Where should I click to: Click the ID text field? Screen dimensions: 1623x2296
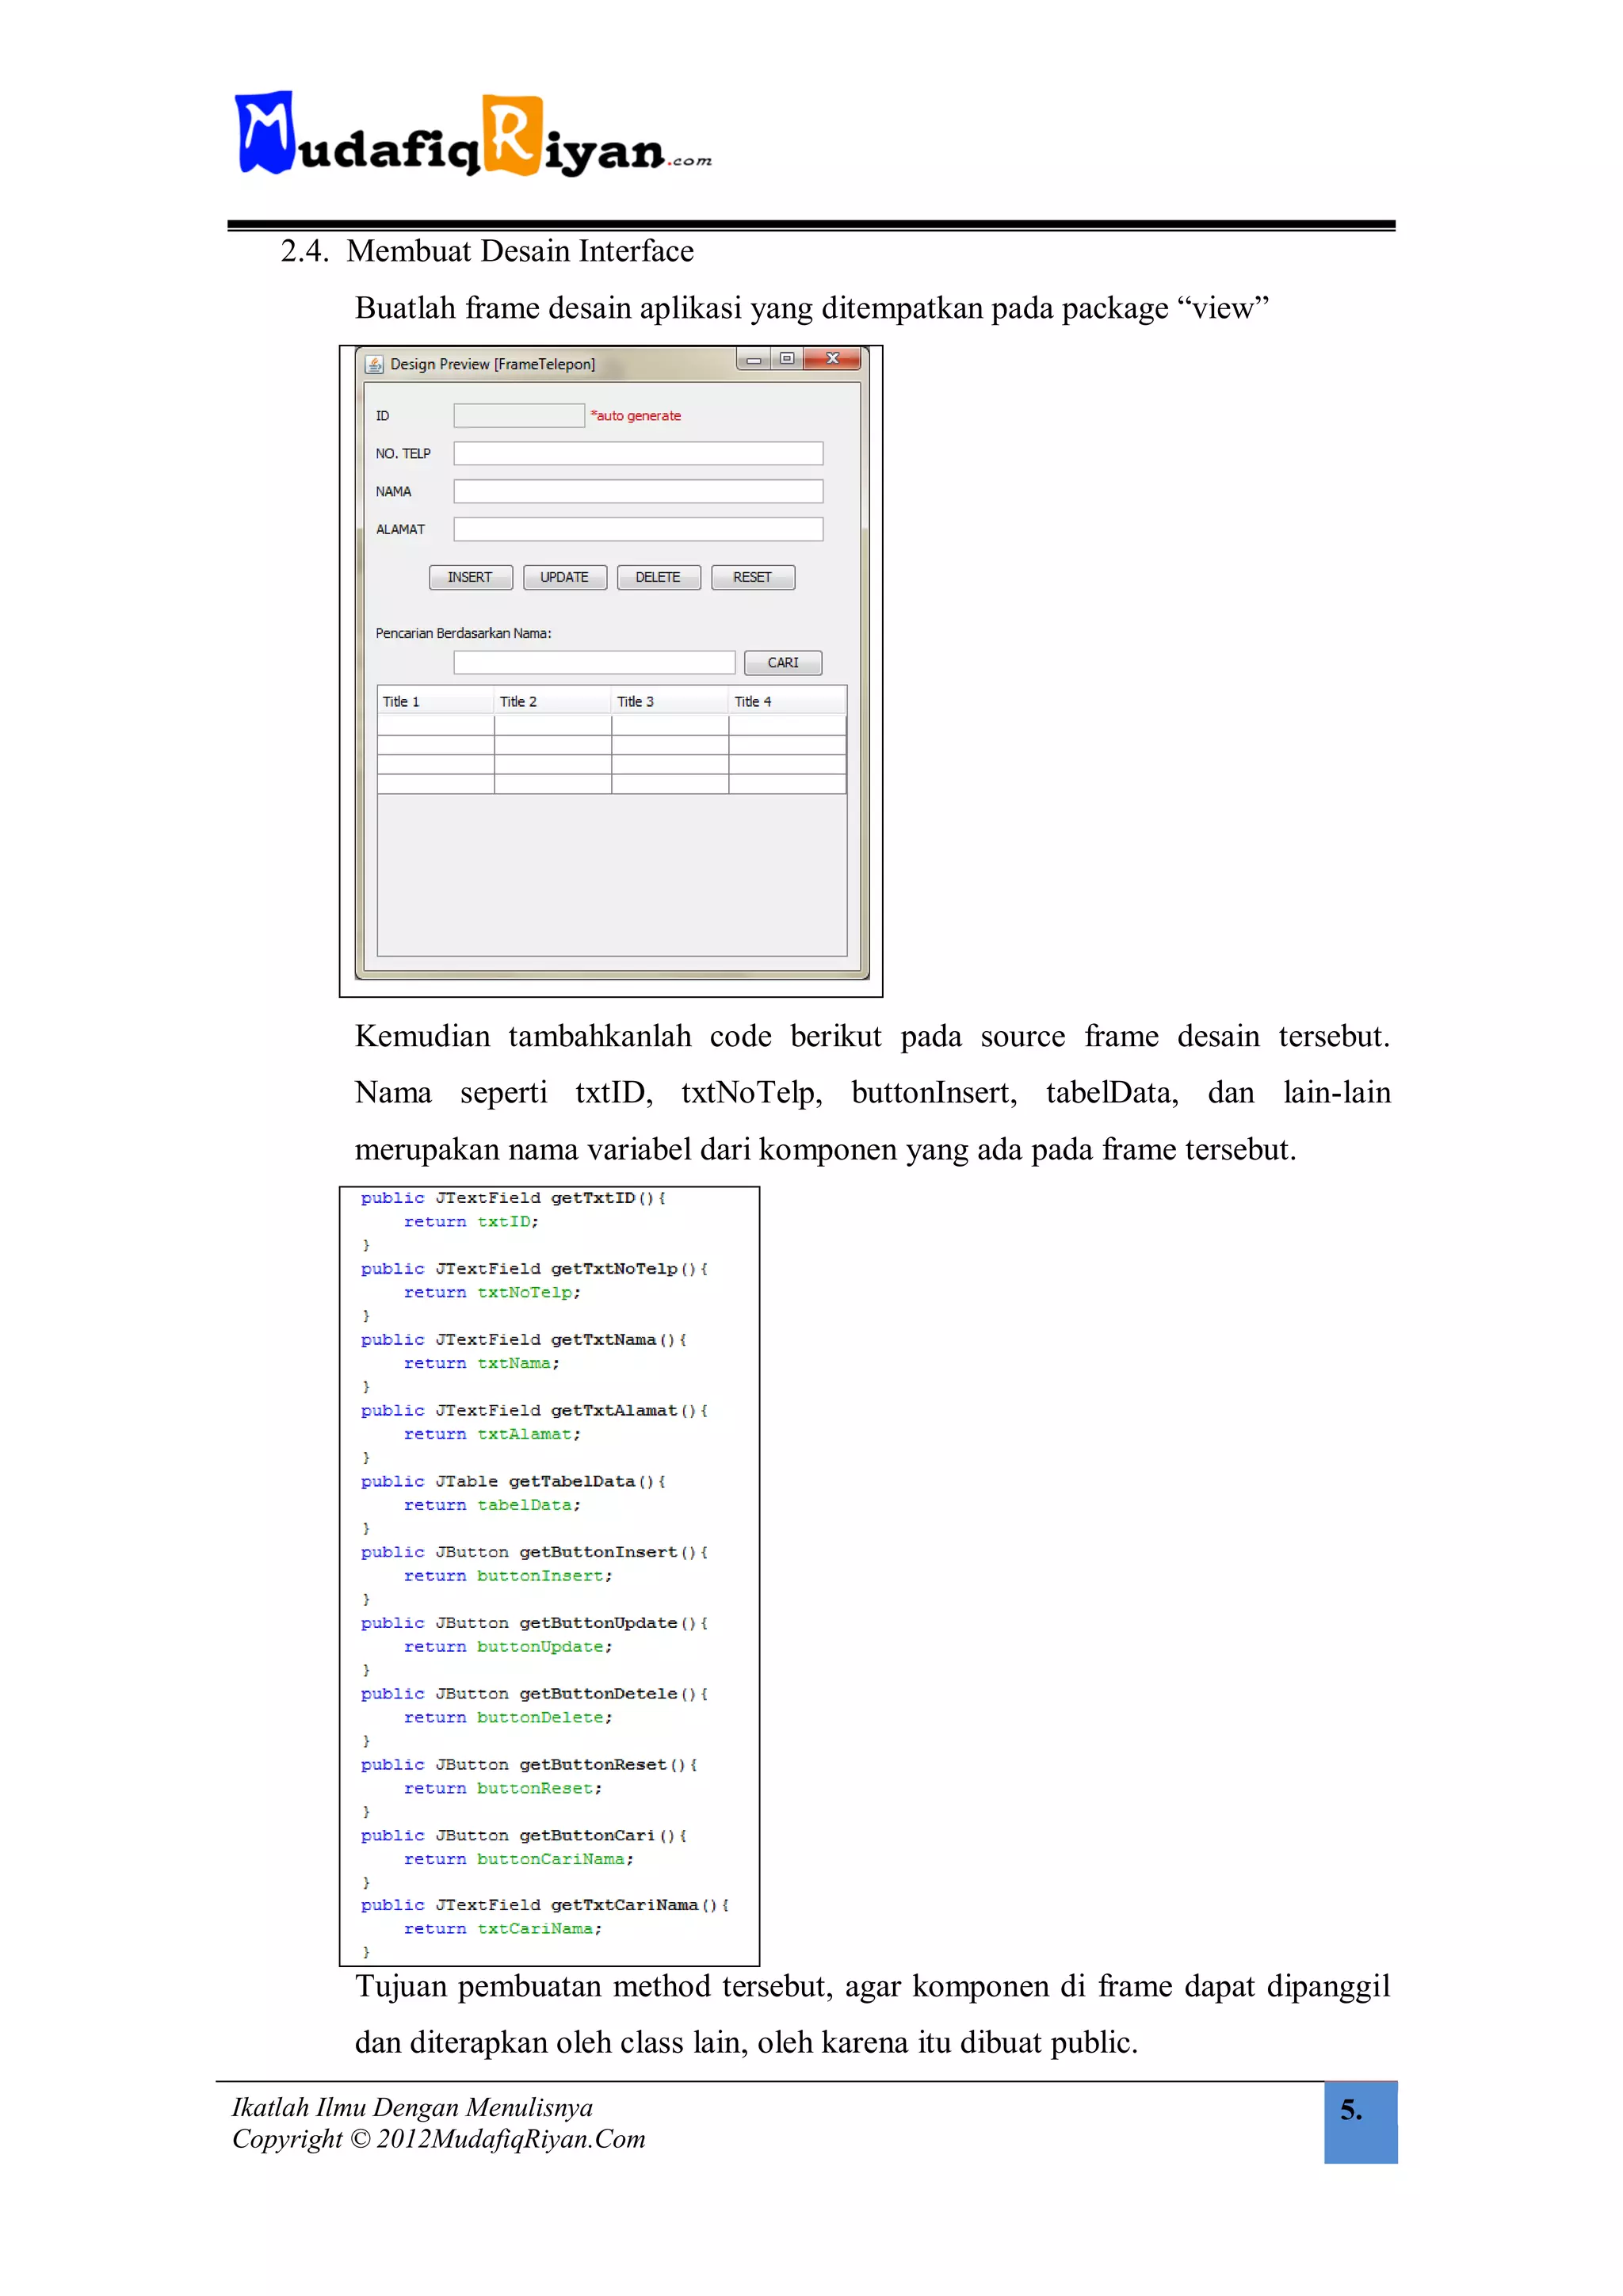coord(519,416)
